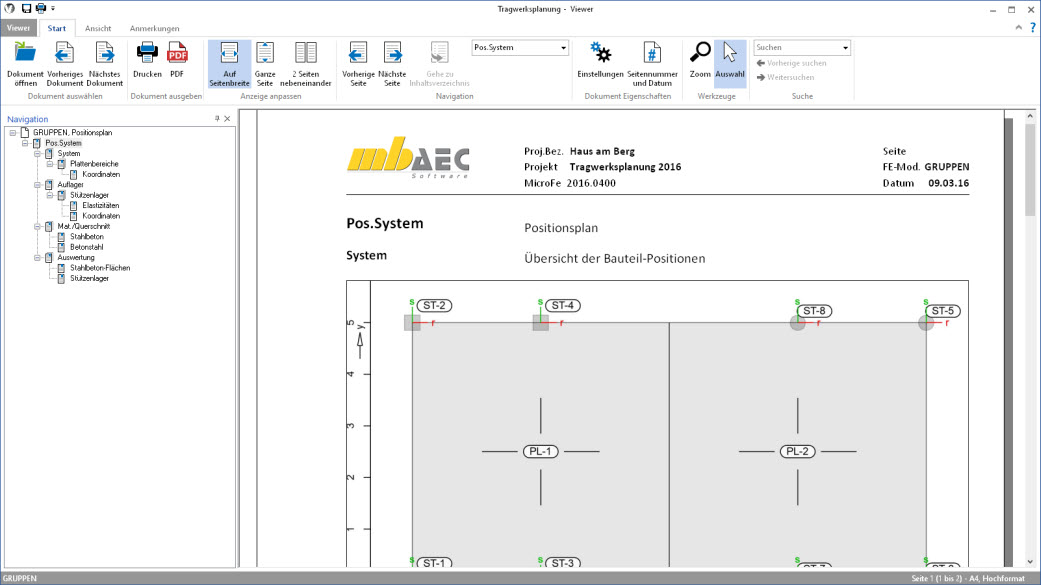Switch to the Ansicht ribbon tab
The width and height of the screenshot is (1041, 585).
[98, 28]
